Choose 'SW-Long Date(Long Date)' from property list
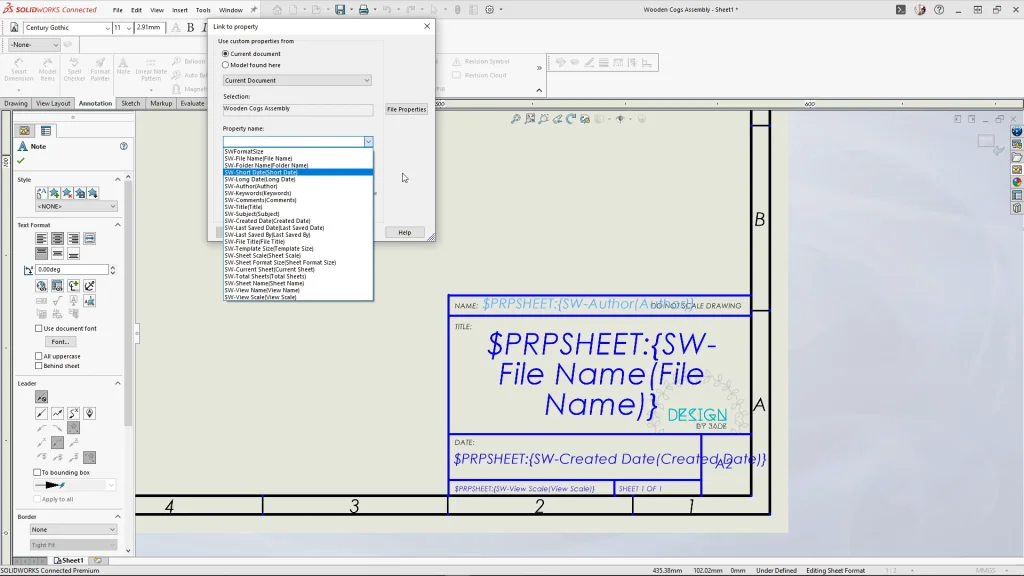Image resolution: width=1024 pixels, height=576 pixels. (x=260, y=179)
